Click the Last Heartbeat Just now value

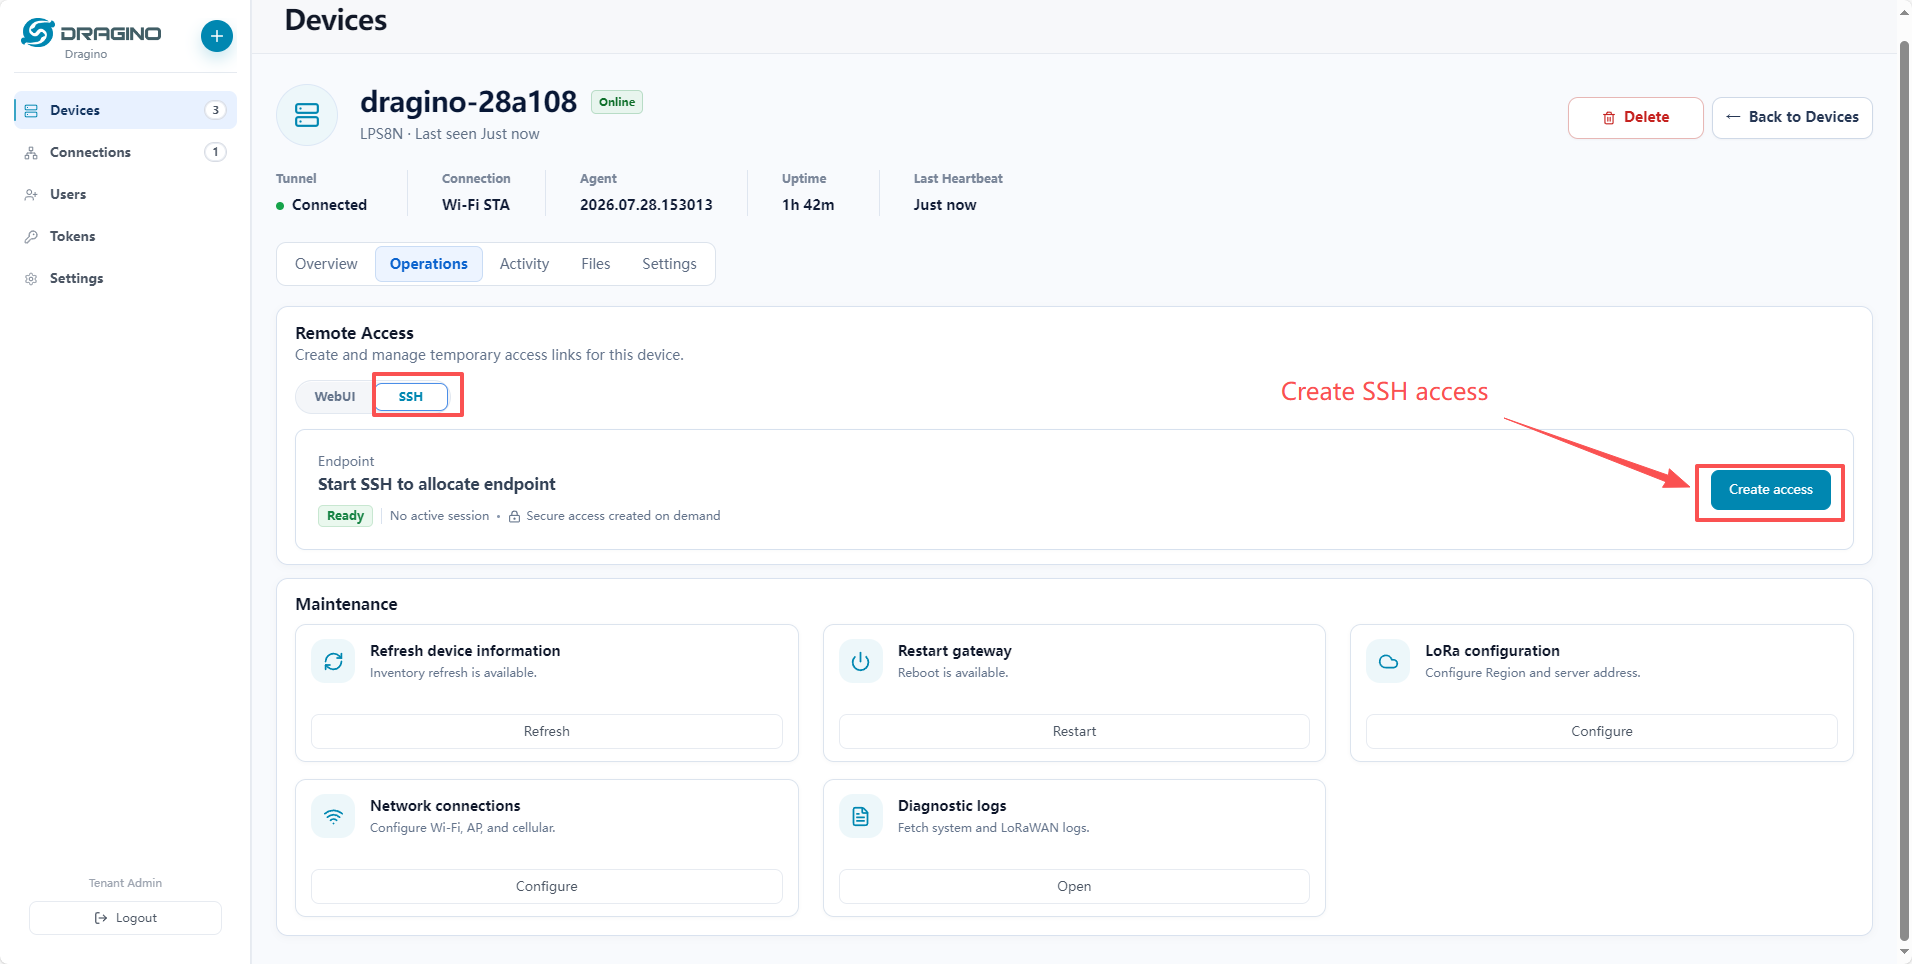click(x=945, y=205)
